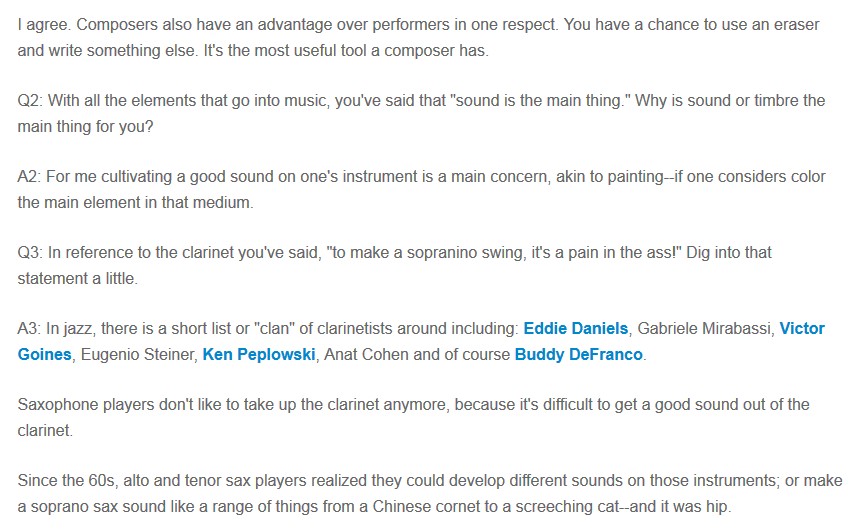Click the text Since the 60s
Screen dimensions: 865x530
pyautogui.click(x=67, y=480)
